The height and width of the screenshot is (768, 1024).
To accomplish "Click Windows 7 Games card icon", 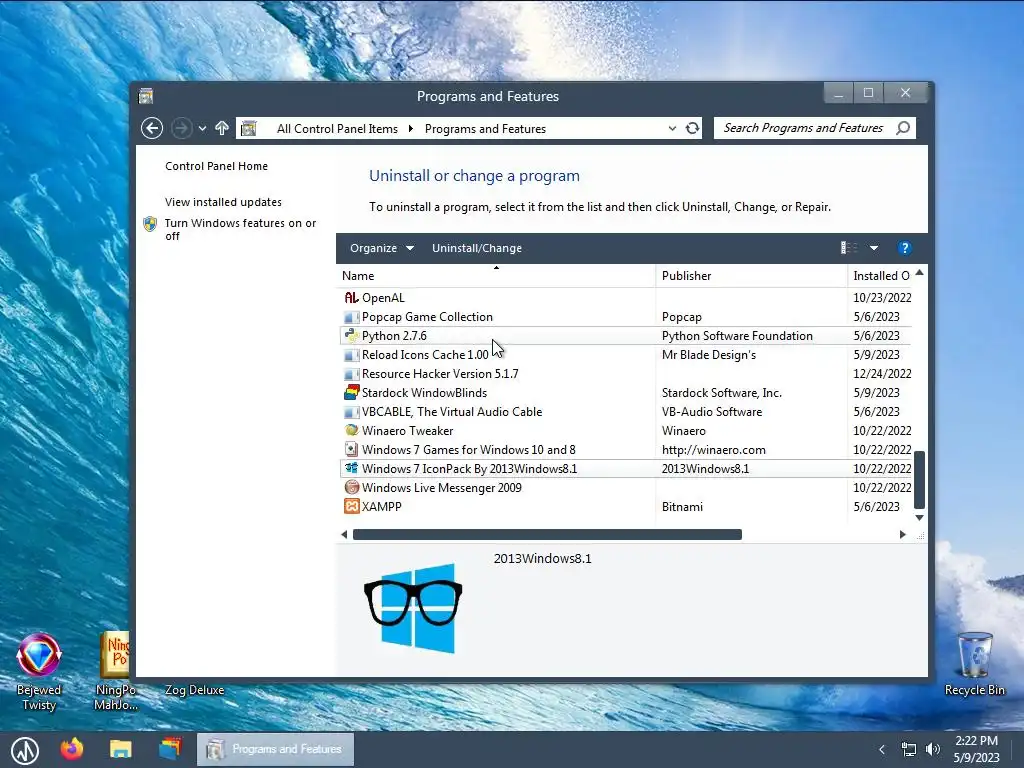I will pyautogui.click(x=351, y=449).
